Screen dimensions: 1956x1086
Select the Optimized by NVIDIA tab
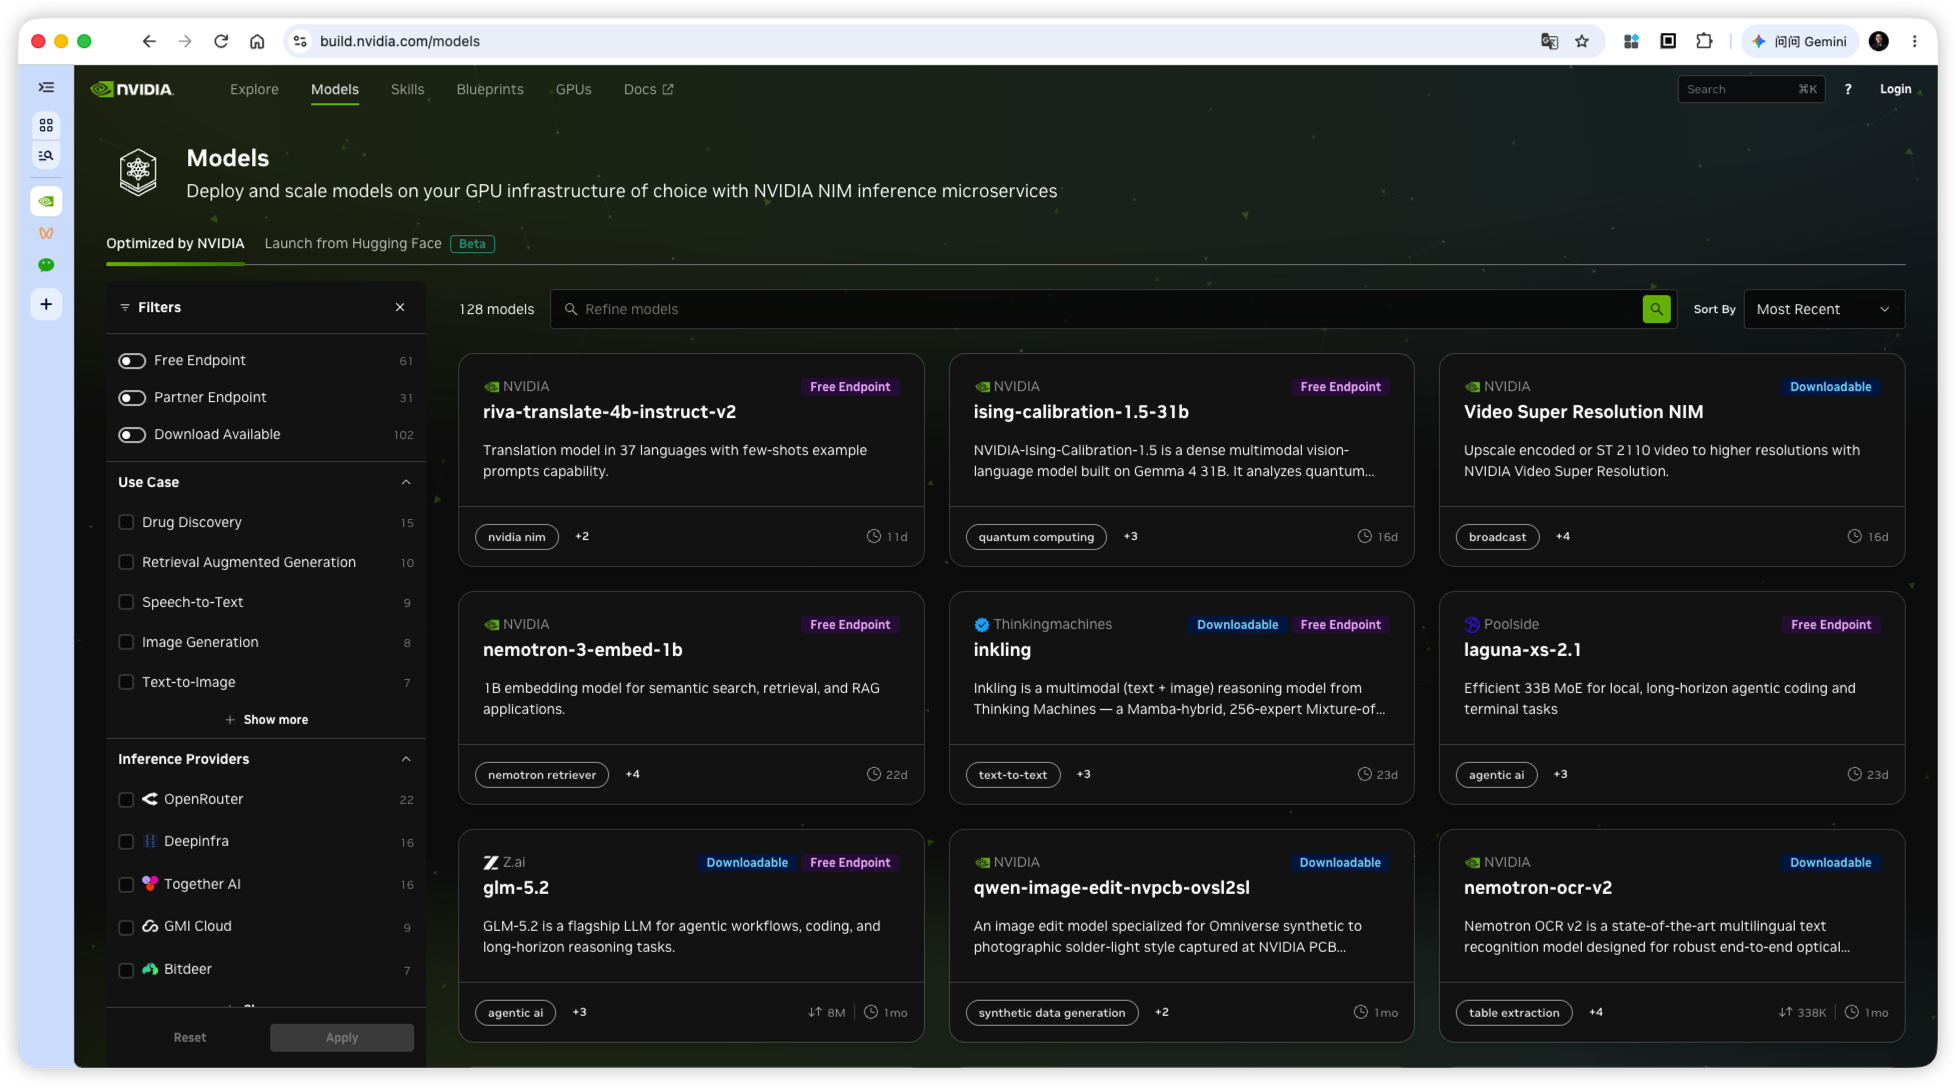pos(175,244)
